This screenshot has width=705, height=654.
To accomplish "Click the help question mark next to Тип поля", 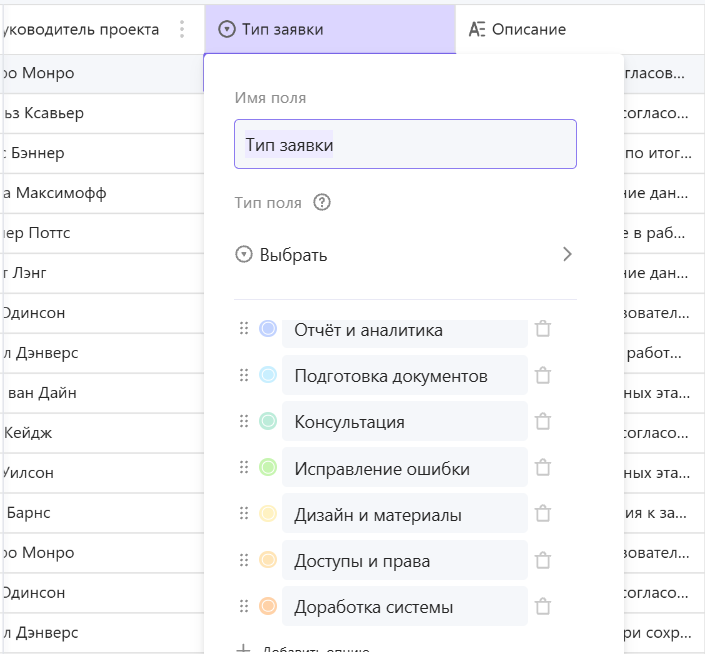I will coord(322,202).
